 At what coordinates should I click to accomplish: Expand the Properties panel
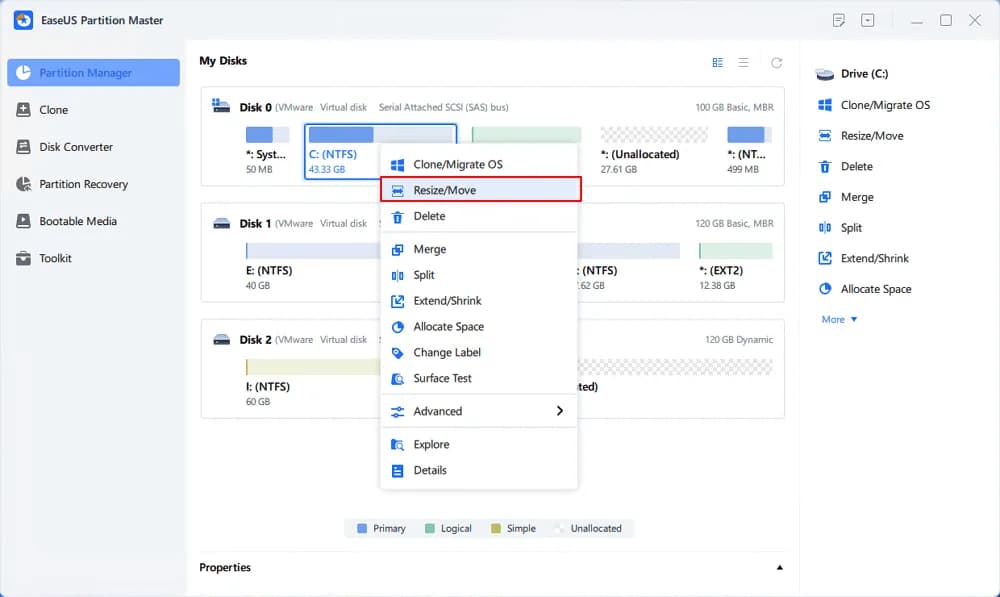pyautogui.click(x=779, y=568)
